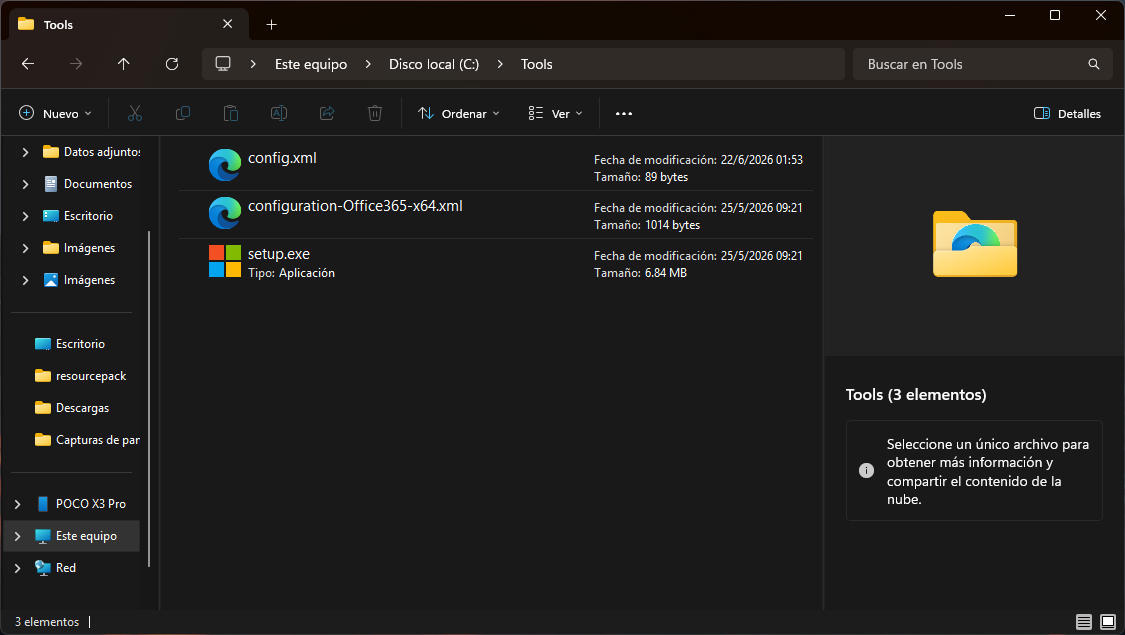Screen dimensions: 1125x635
Task: Click chevron after Disco local (C:) in breadcrumb
Action: [x=500, y=64]
